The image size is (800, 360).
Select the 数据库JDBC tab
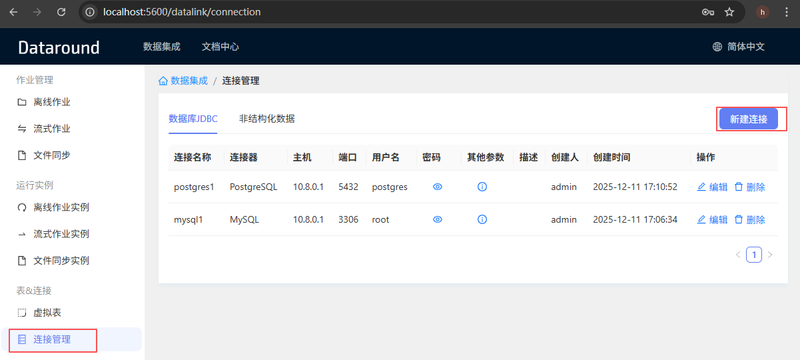tap(193, 119)
